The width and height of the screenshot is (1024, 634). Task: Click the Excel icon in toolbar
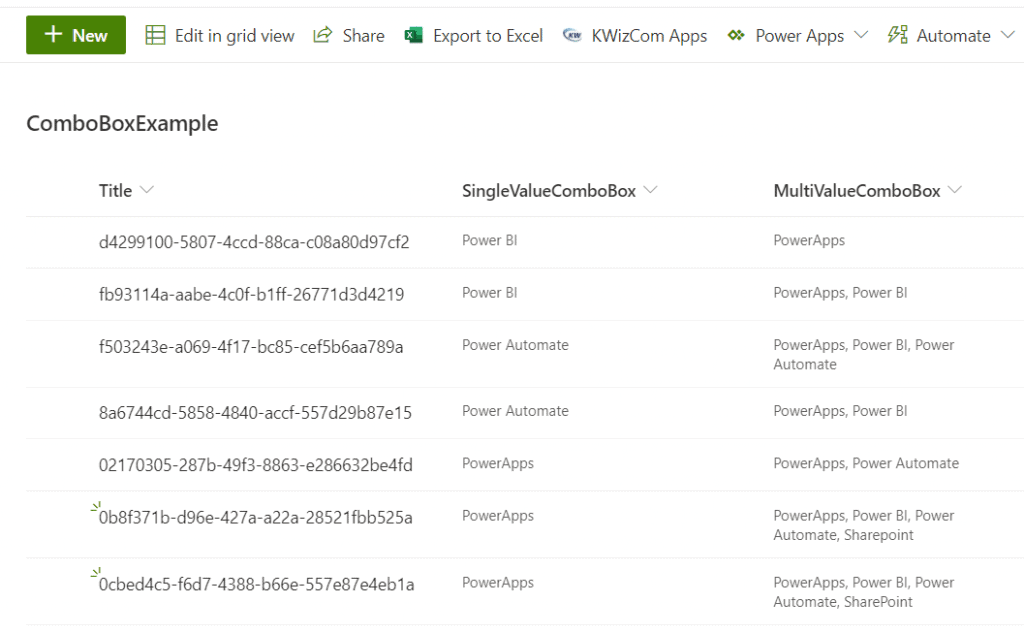pos(413,35)
